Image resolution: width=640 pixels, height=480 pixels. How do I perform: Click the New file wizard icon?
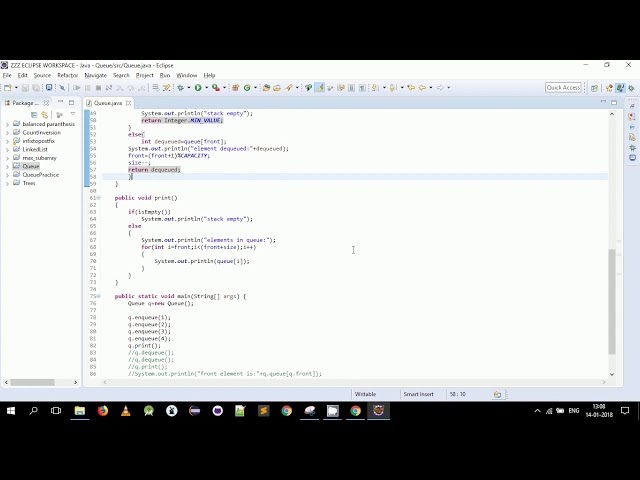pos(7,87)
